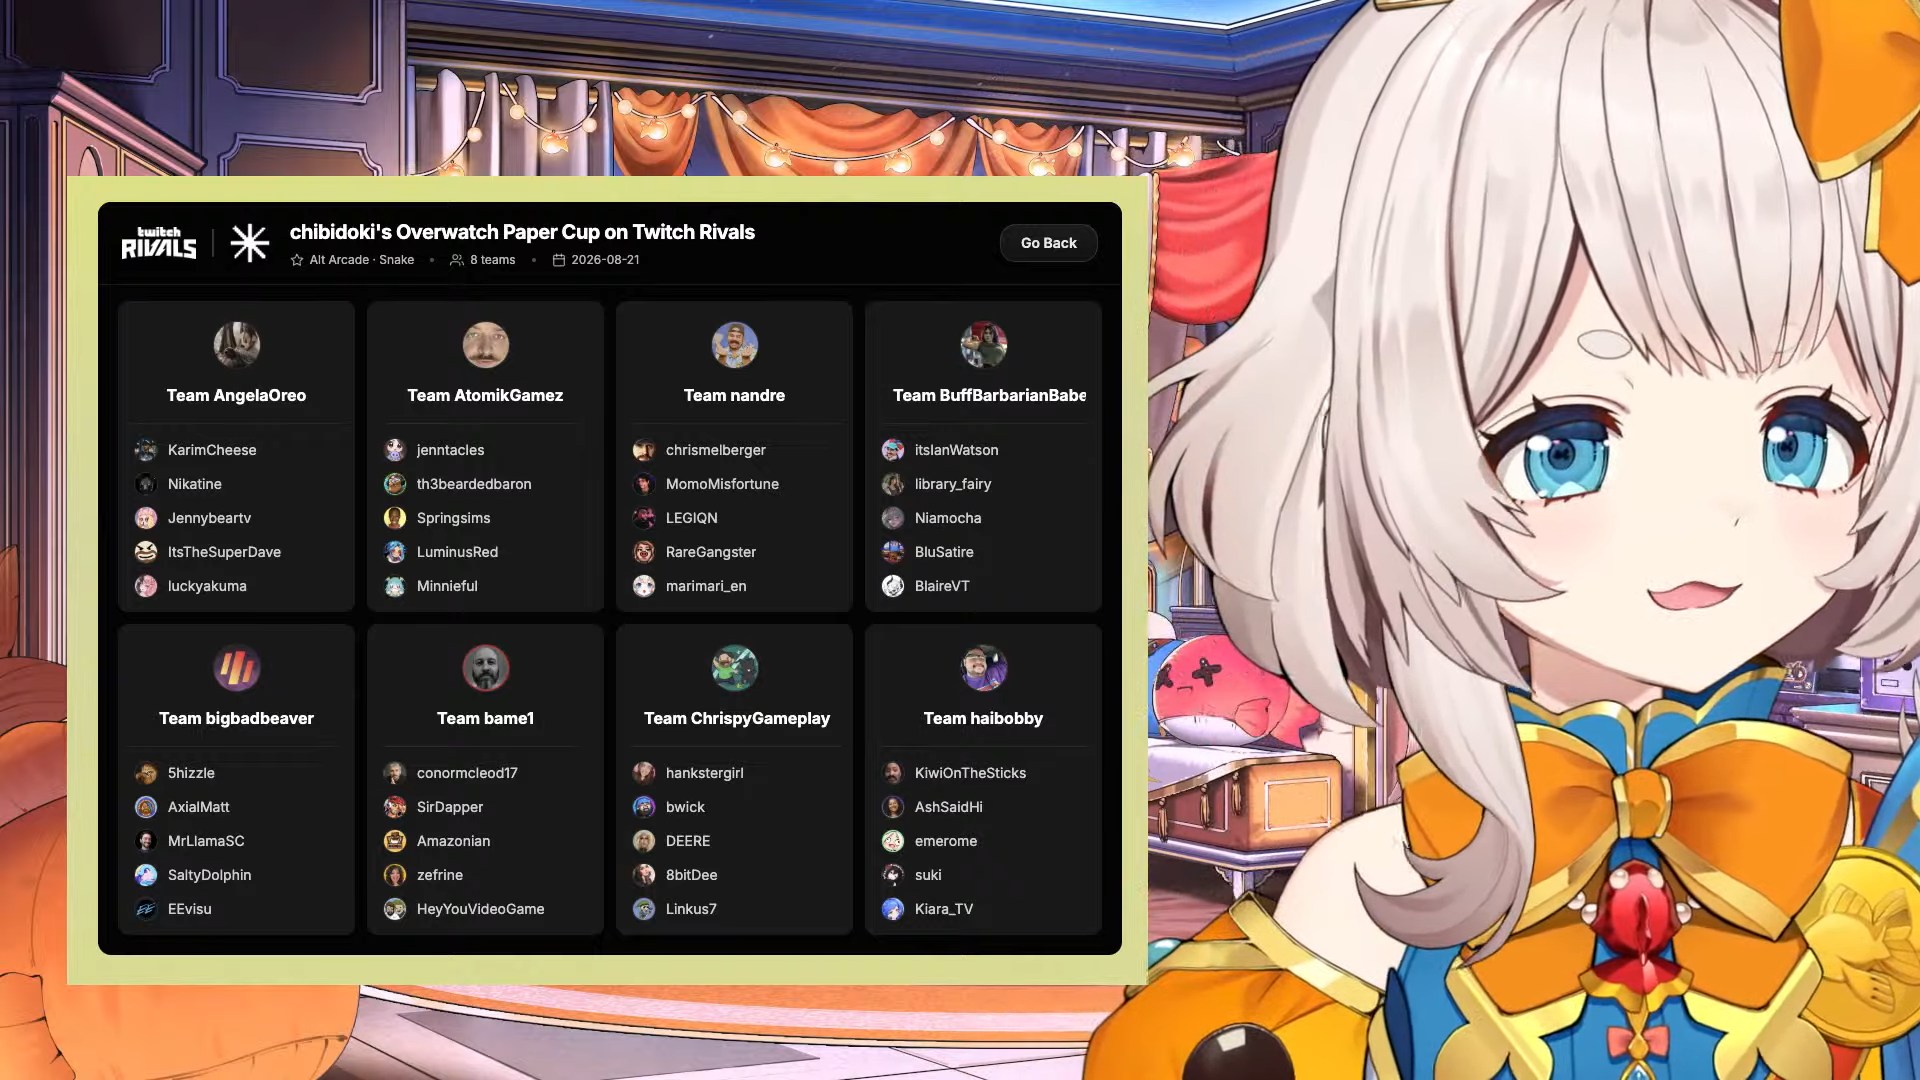Open the Team AtomikGamez heading
Image resolution: width=1920 pixels, height=1080 pixels.
click(x=485, y=395)
